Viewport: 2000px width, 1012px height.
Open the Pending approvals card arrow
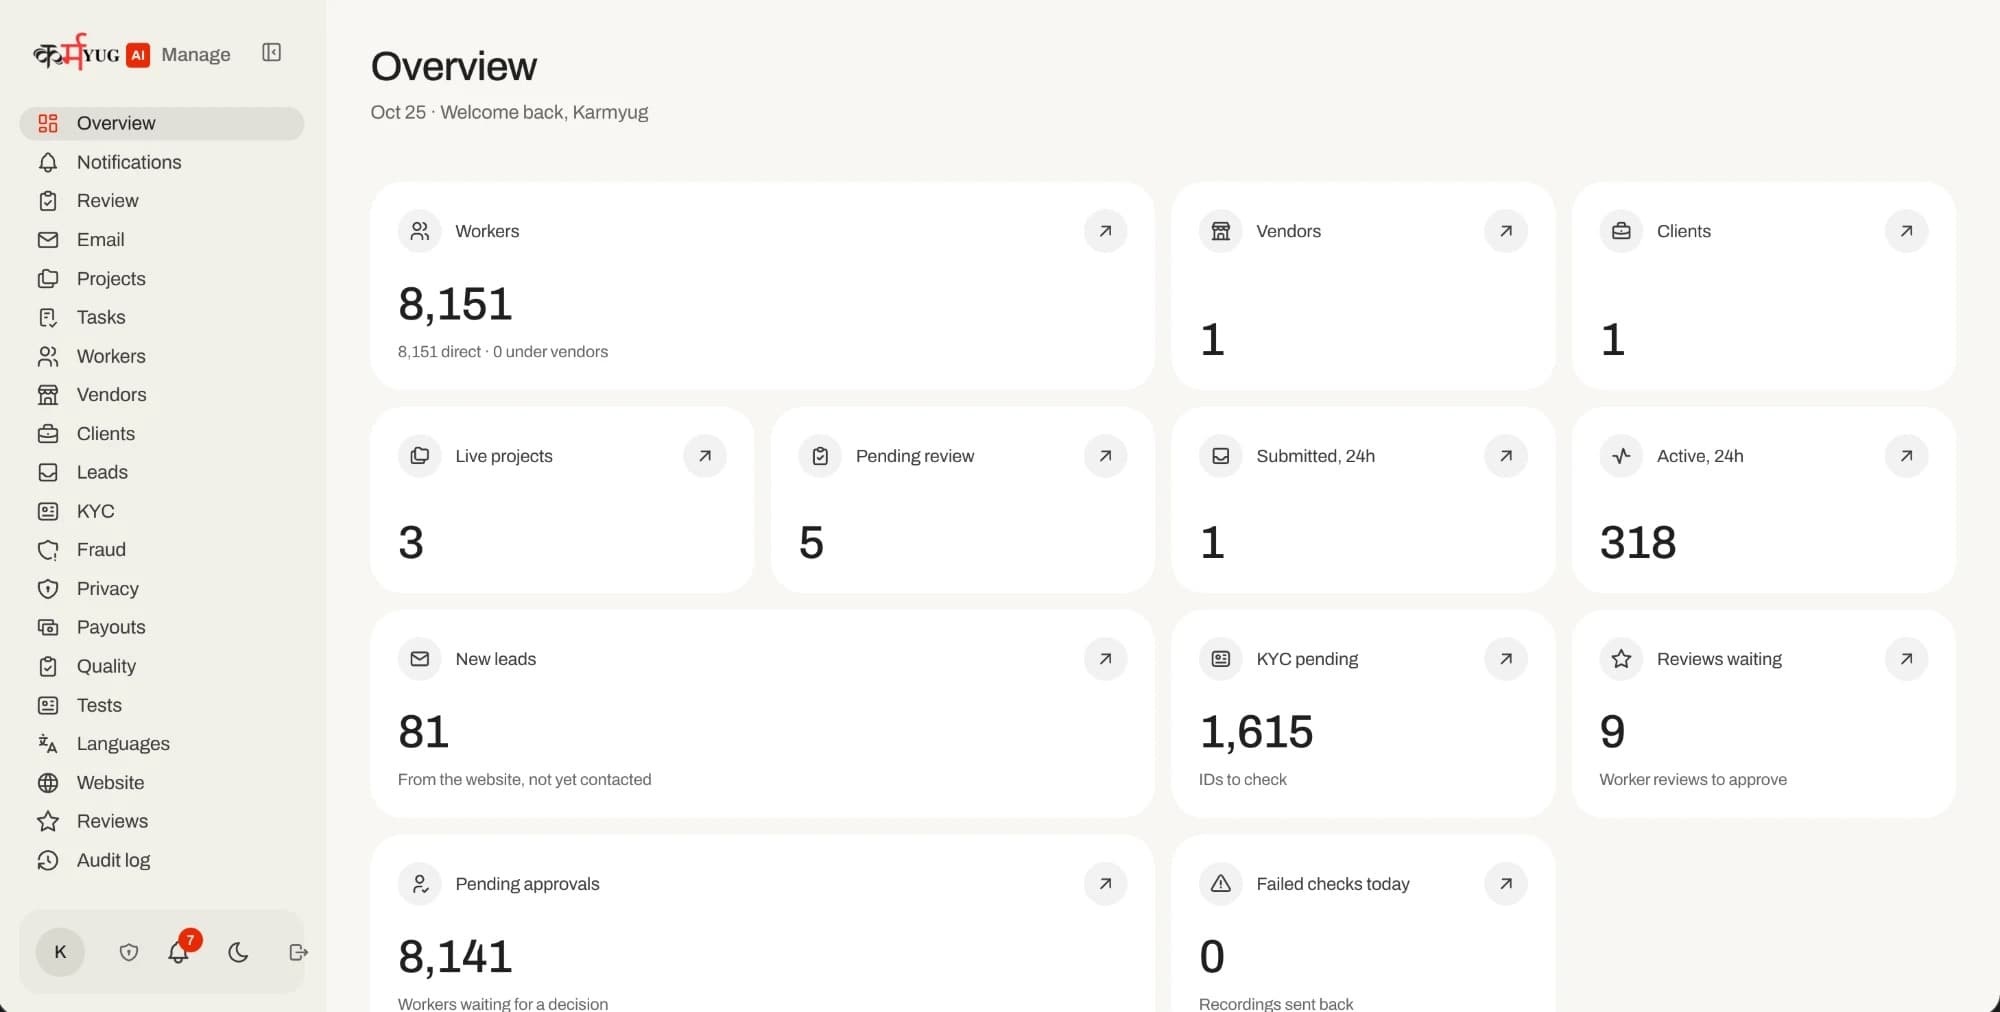[1105, 884]
